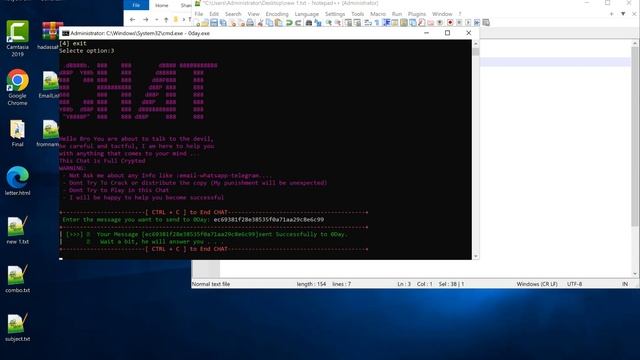The height and width of the screenshot is (360, 640).
Task: Open the File menu in Notepad++
Action: tap(199, 14)
